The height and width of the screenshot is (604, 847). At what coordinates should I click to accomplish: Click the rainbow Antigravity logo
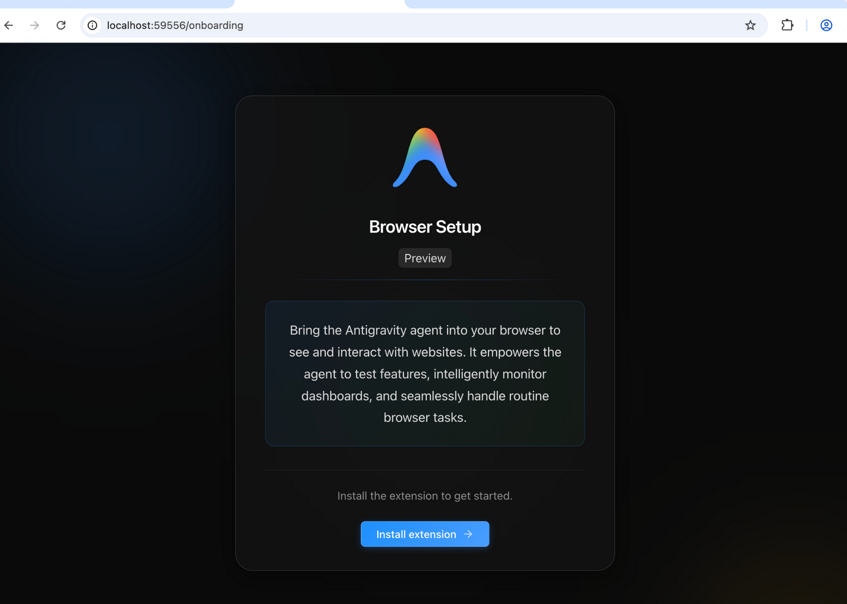425,158
